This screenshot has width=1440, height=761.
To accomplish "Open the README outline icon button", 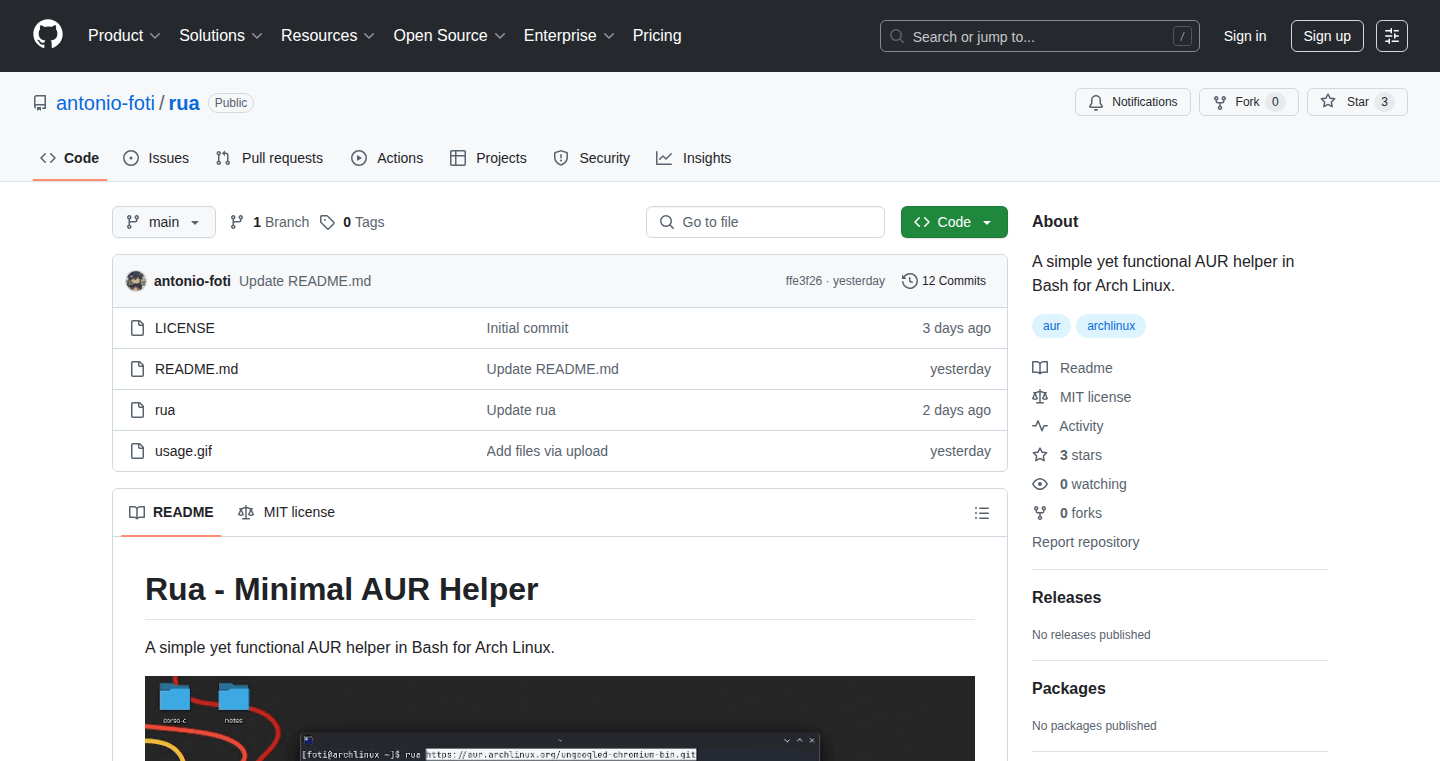I will point(982,513).
